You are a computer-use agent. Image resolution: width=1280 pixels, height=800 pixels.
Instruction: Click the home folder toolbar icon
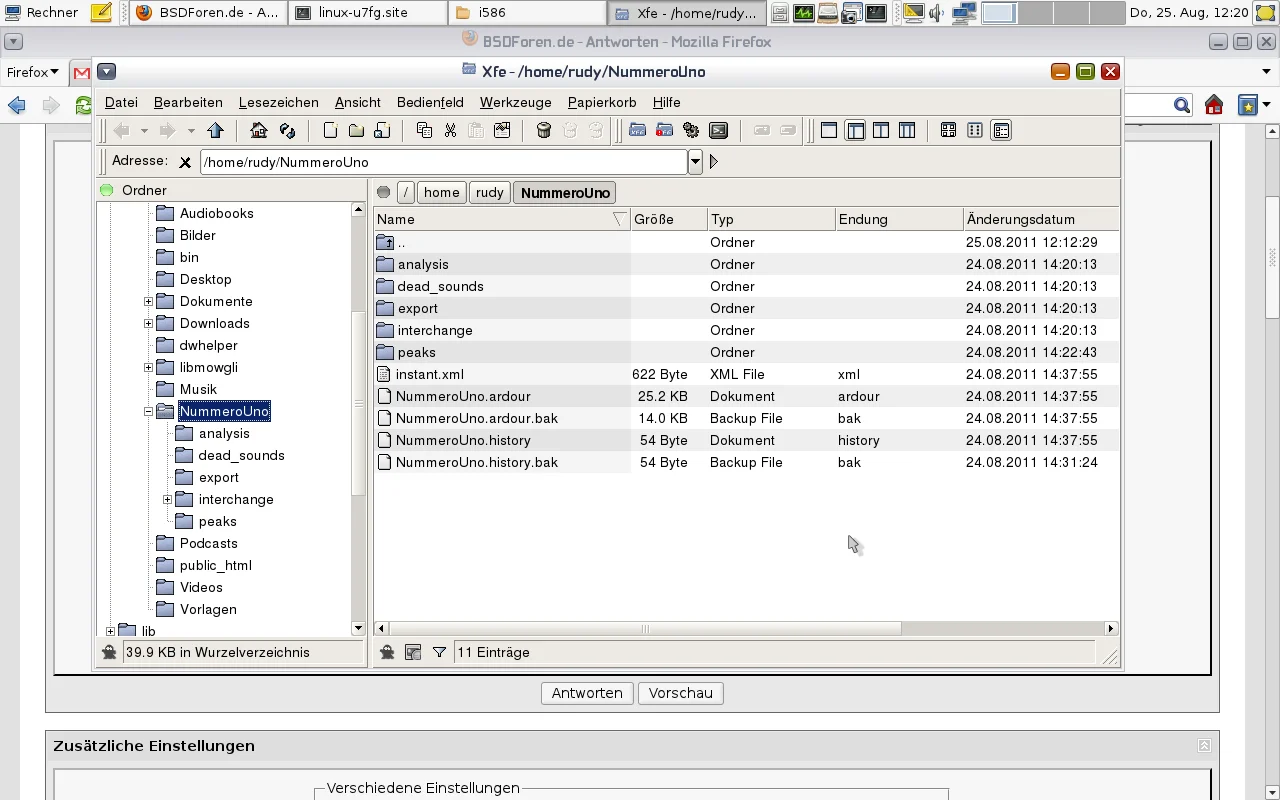pos(259,131)
